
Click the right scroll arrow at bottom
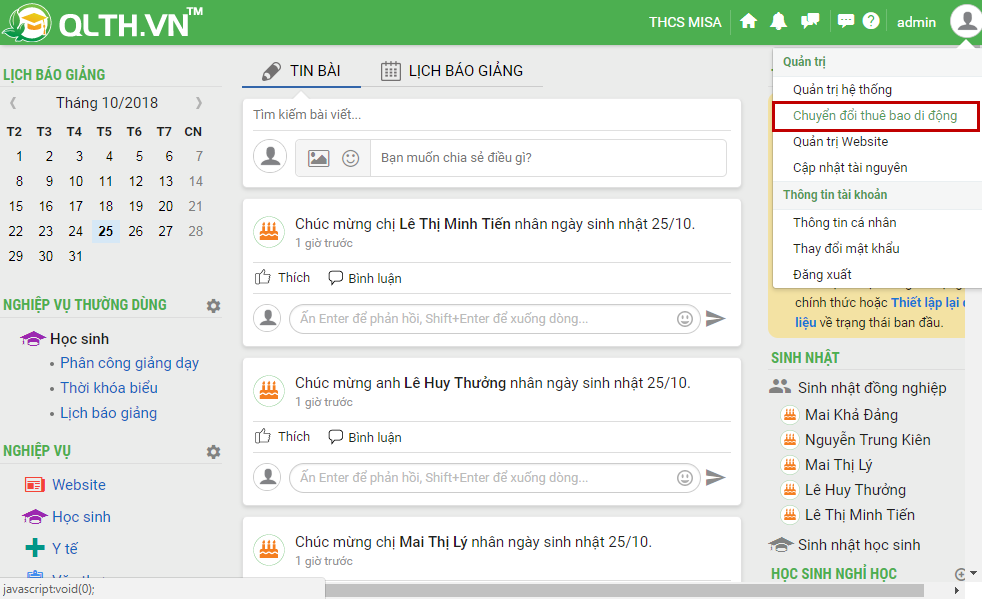tap(957, 590)
